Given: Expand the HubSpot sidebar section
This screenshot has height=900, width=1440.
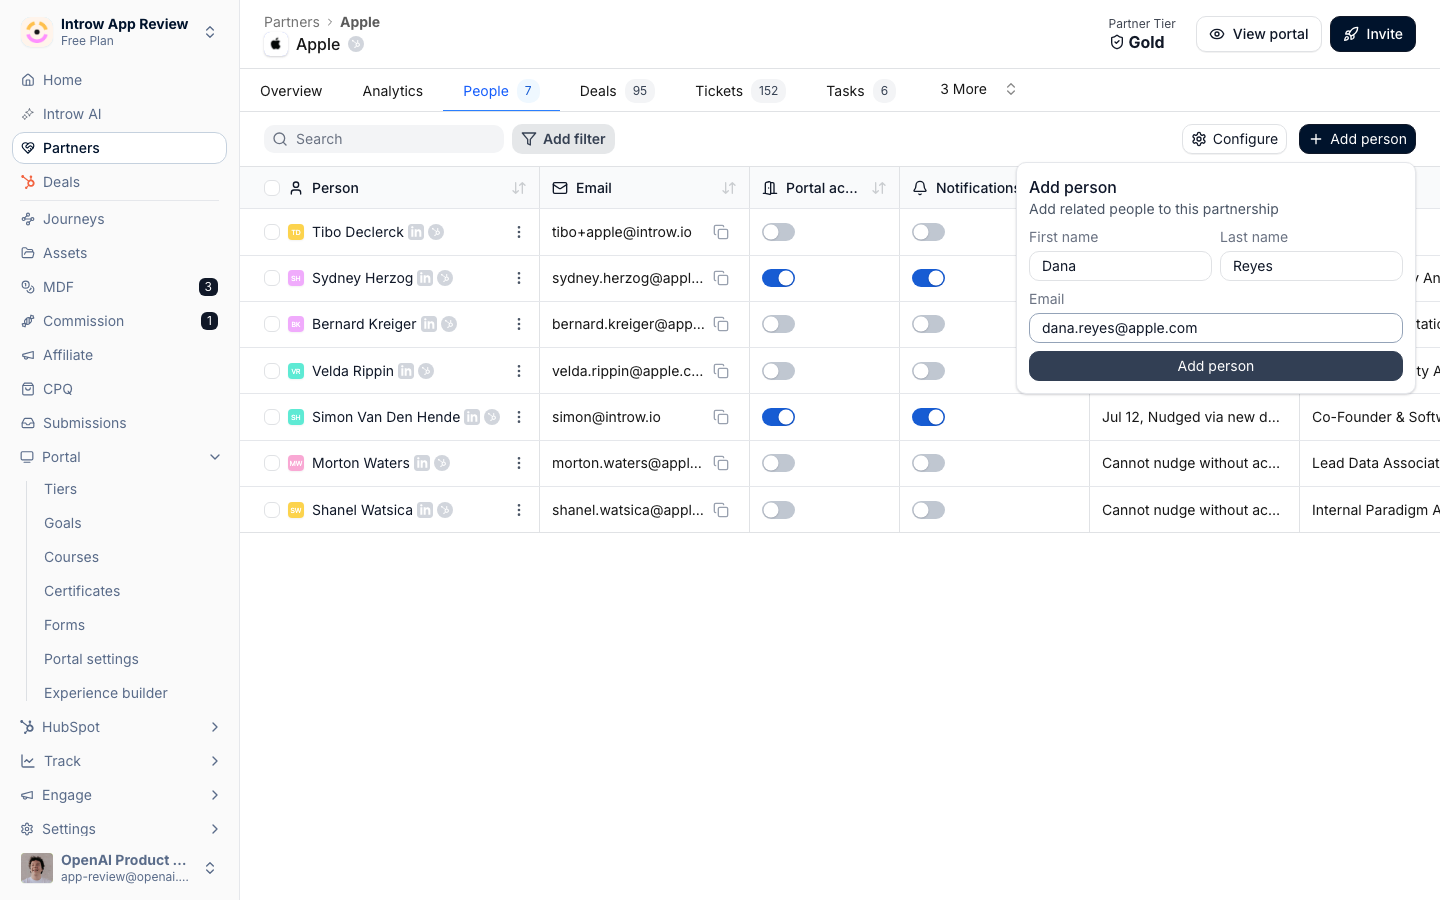Looking at the screenshot, I should (215, 727).
